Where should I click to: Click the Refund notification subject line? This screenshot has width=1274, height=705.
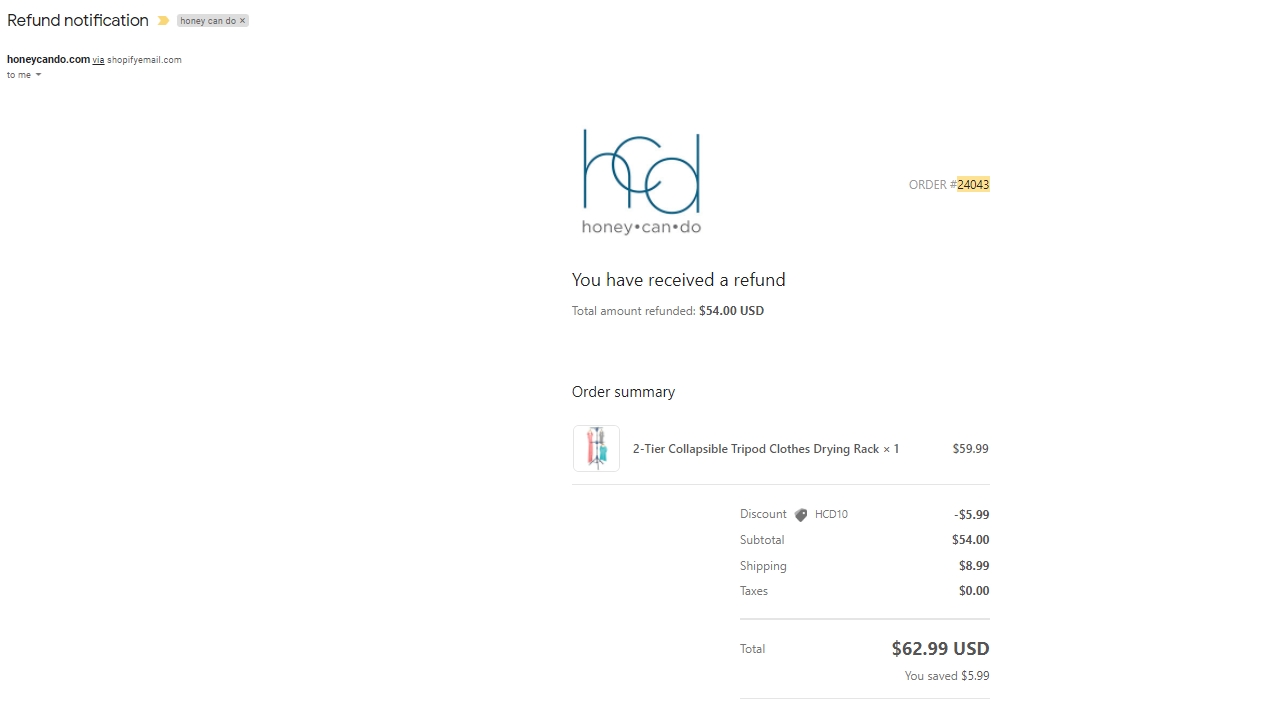point(78,20)
